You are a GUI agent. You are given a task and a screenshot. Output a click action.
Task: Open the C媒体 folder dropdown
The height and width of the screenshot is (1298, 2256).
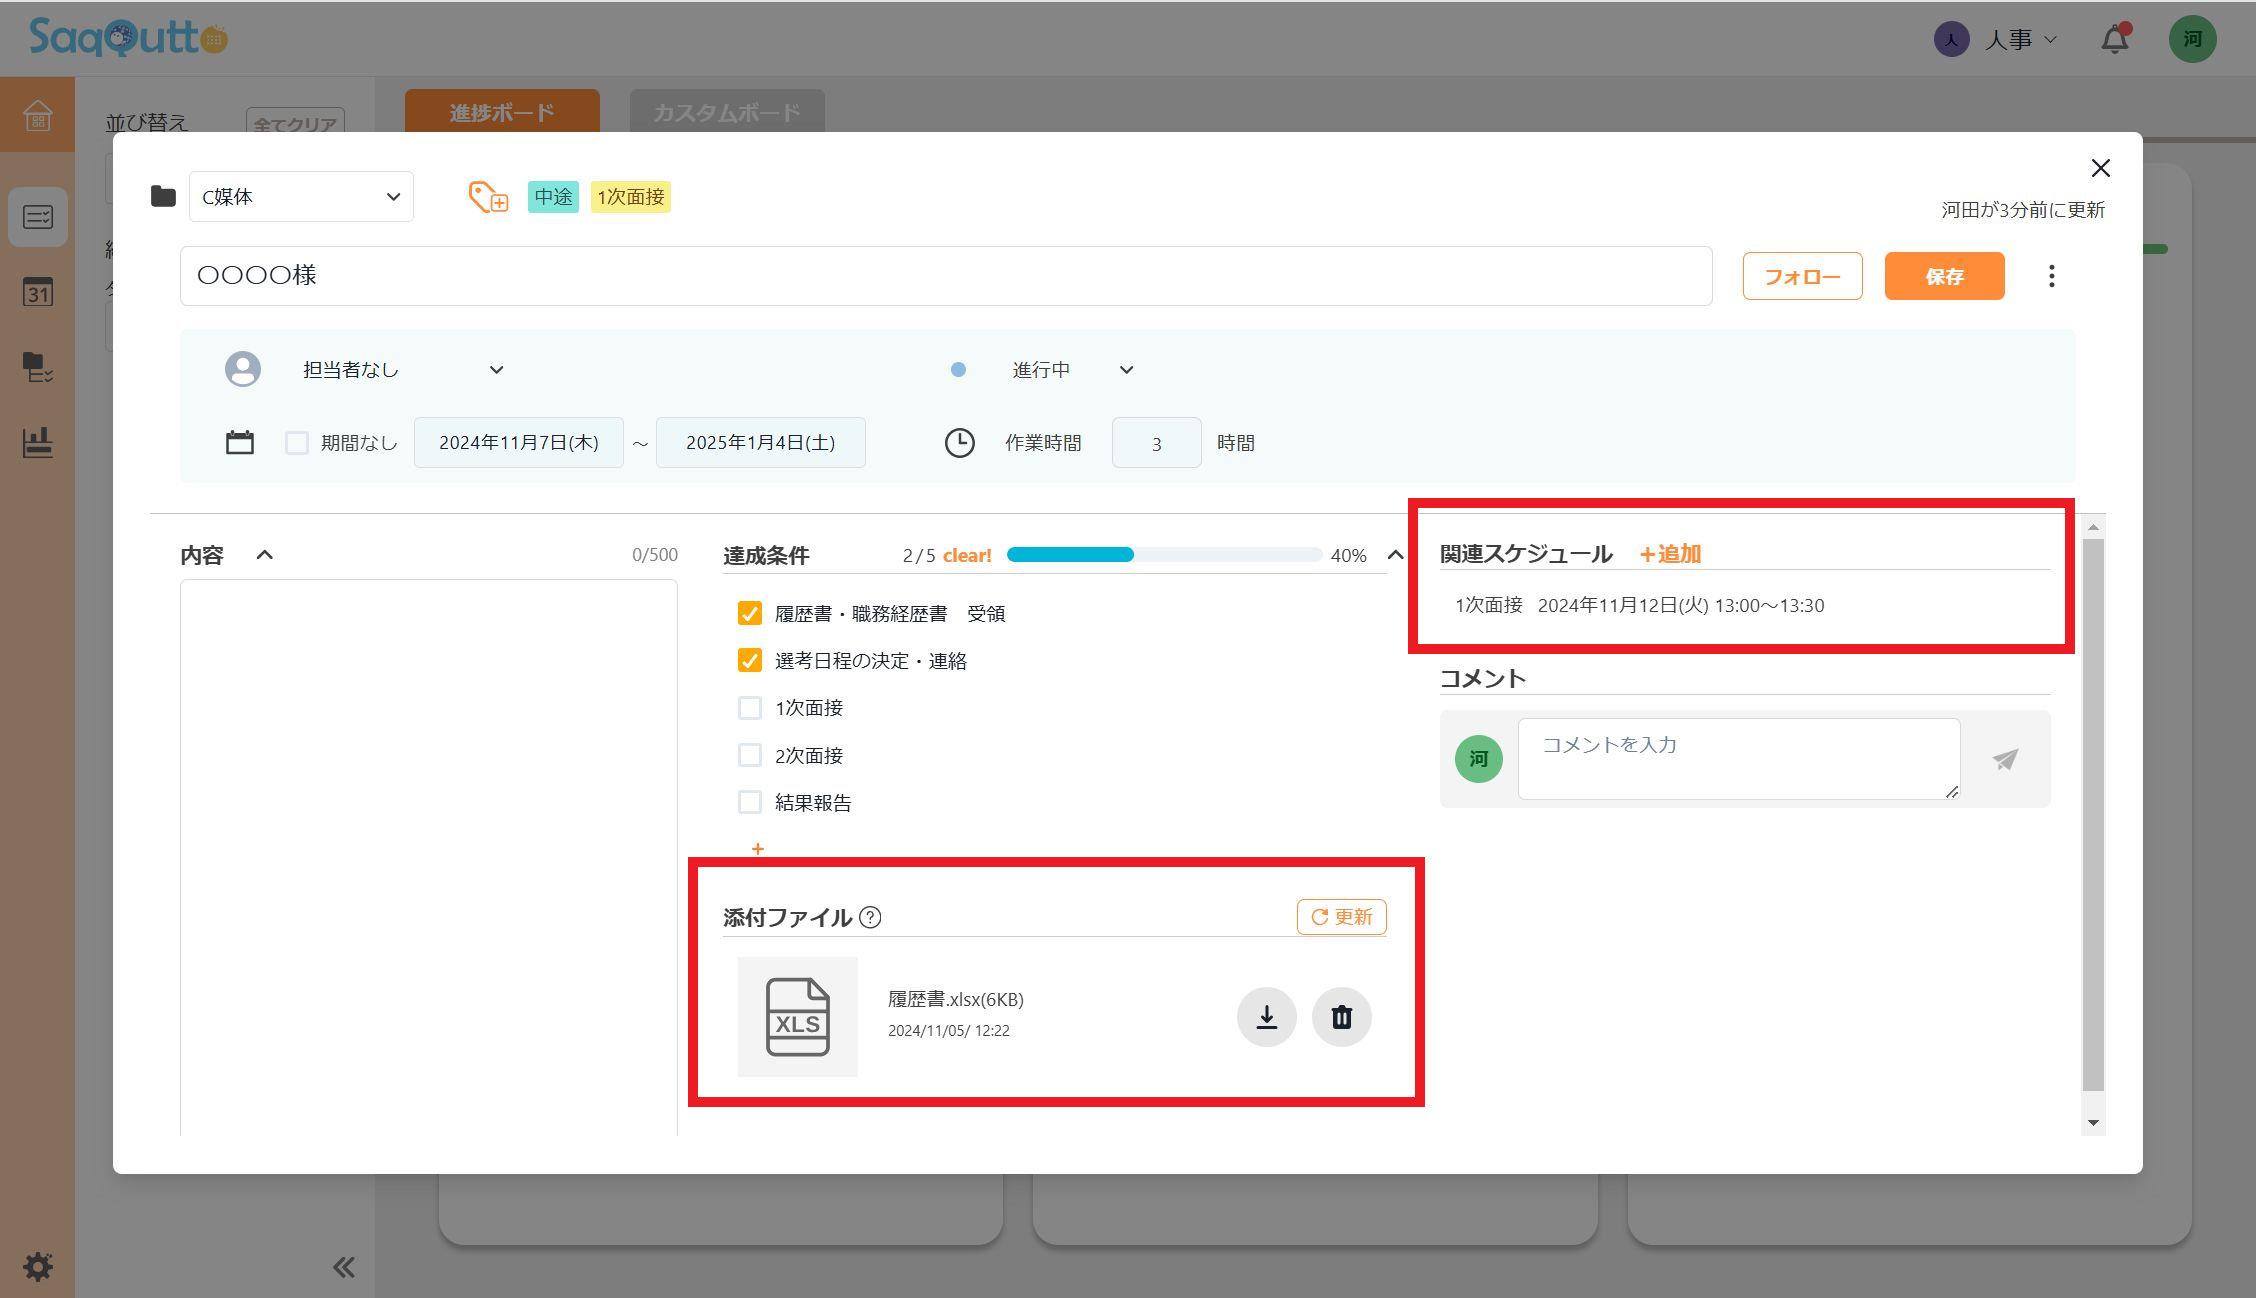point(300,196)
